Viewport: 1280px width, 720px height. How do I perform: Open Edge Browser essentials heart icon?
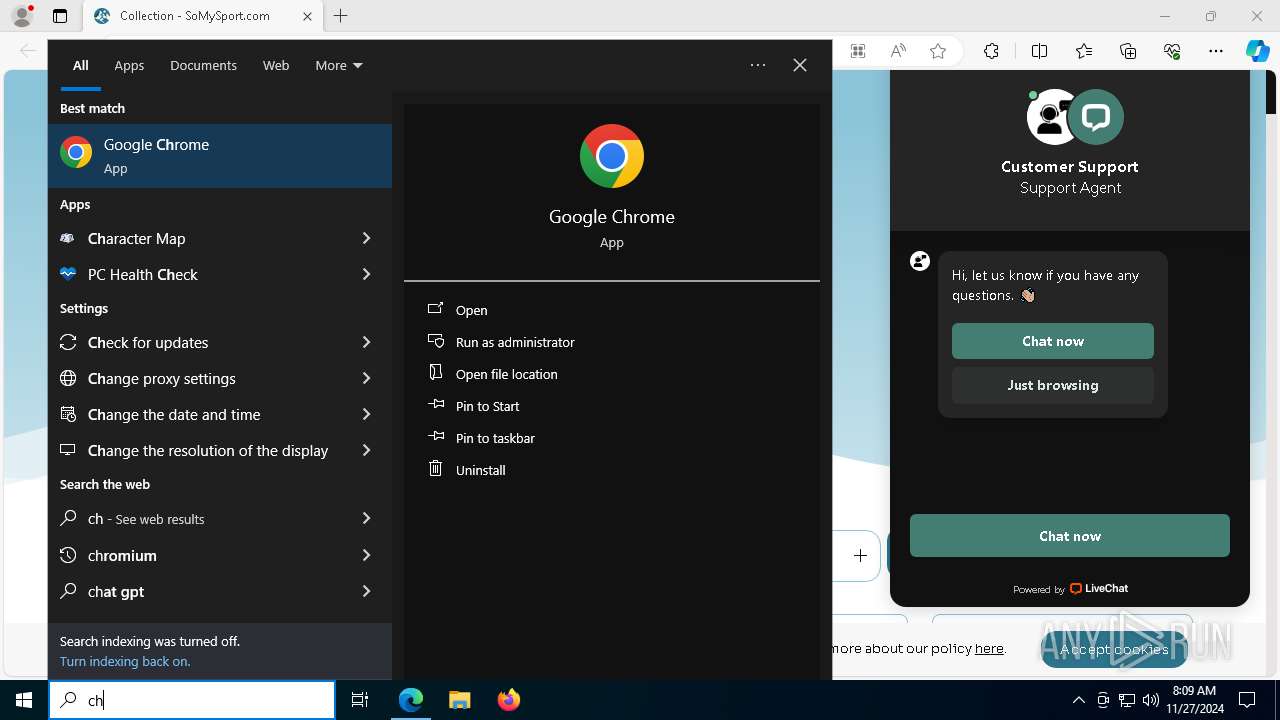tap(1172, 51)
